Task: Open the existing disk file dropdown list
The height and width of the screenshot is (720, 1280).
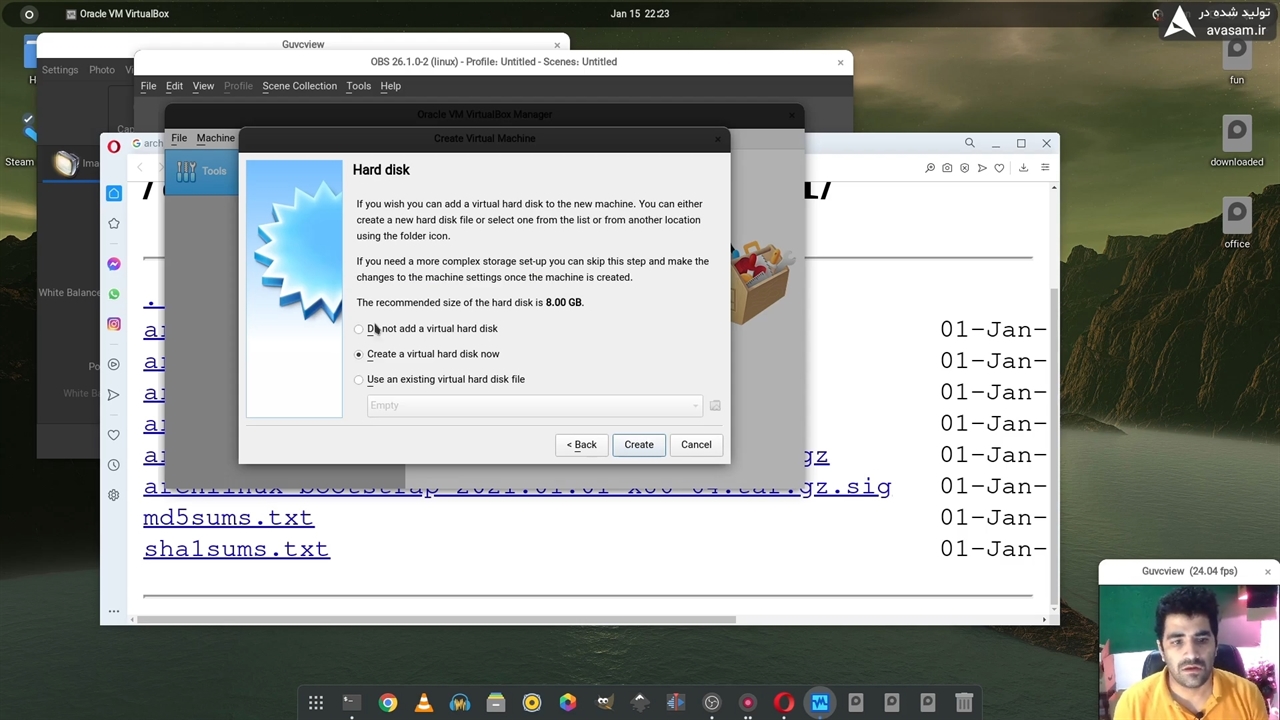Action: pyautogui.click(x=534, y=406)
